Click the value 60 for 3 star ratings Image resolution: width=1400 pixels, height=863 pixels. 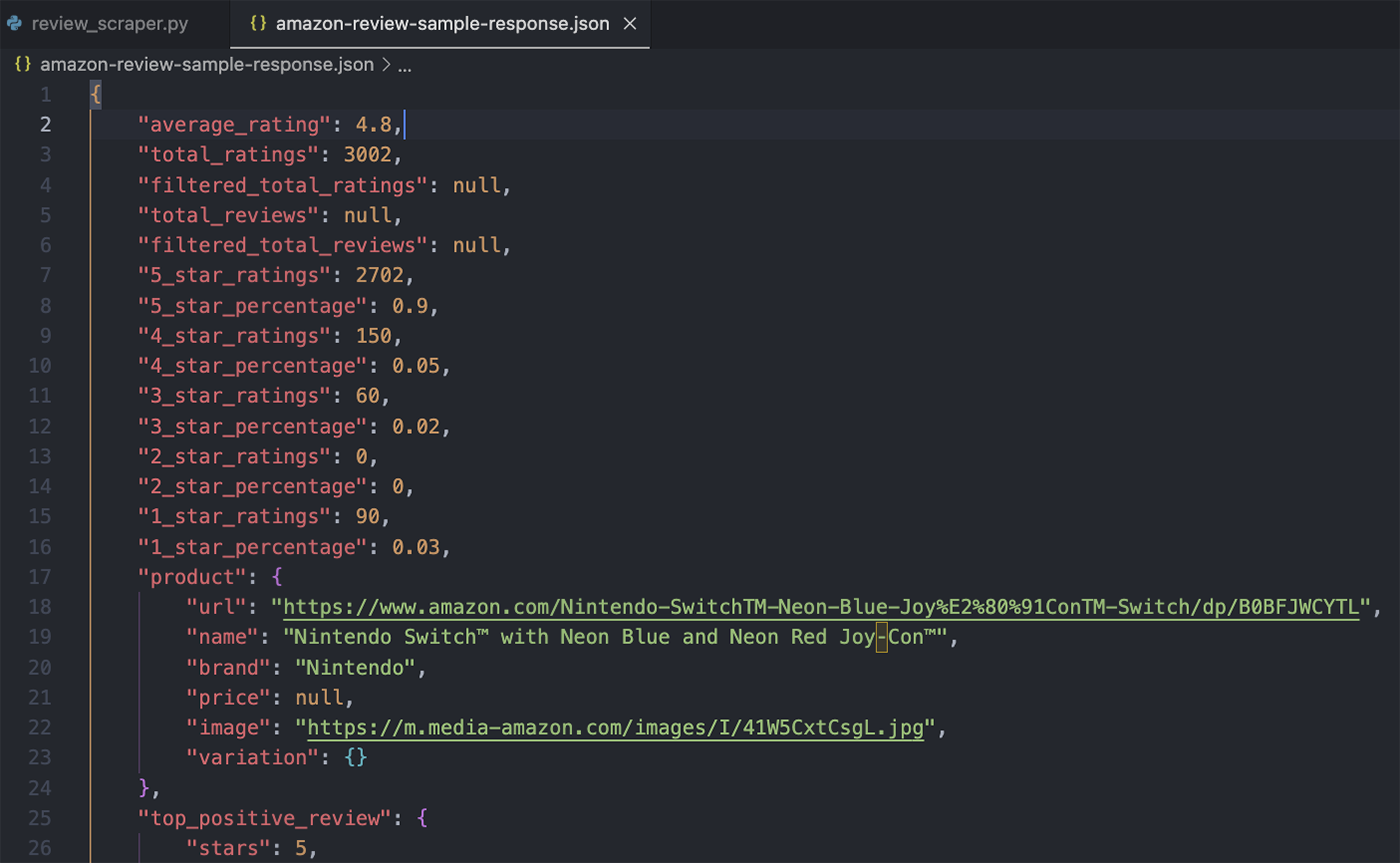[x=368, y=396]
